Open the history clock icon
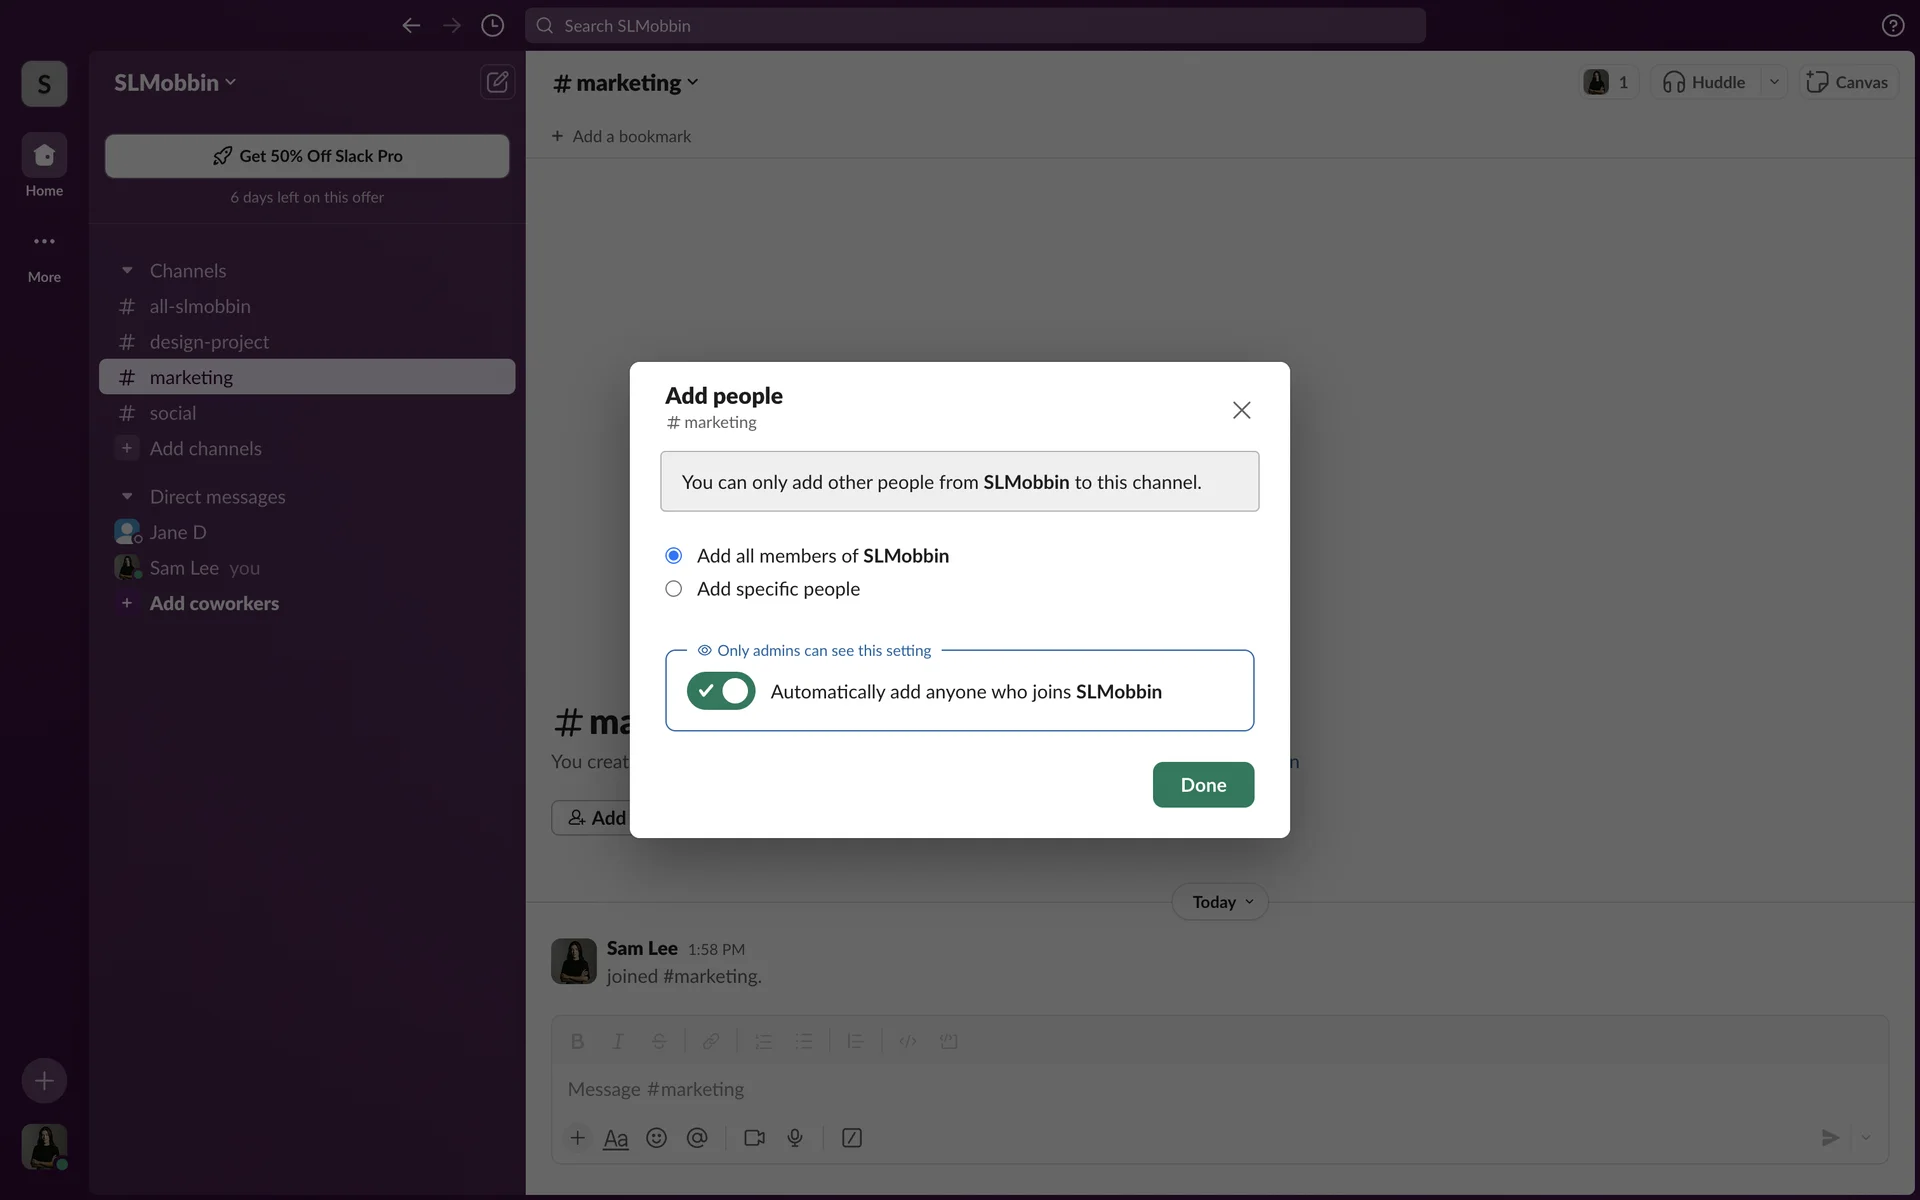 [492, 26]
